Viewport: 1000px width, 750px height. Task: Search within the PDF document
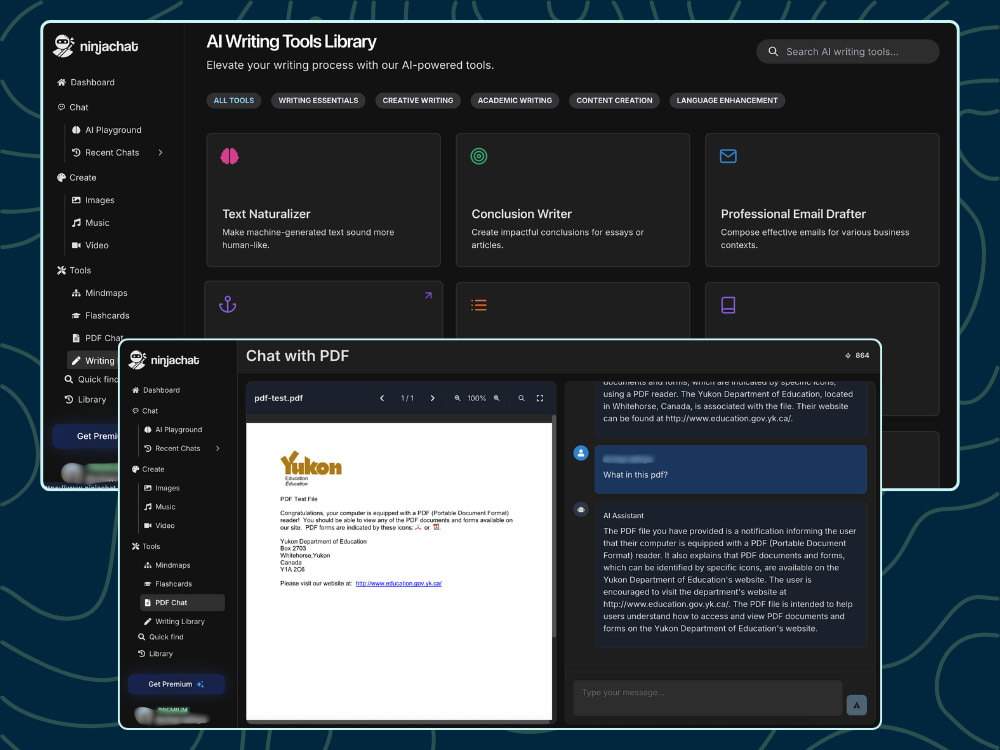click(522, 398)
